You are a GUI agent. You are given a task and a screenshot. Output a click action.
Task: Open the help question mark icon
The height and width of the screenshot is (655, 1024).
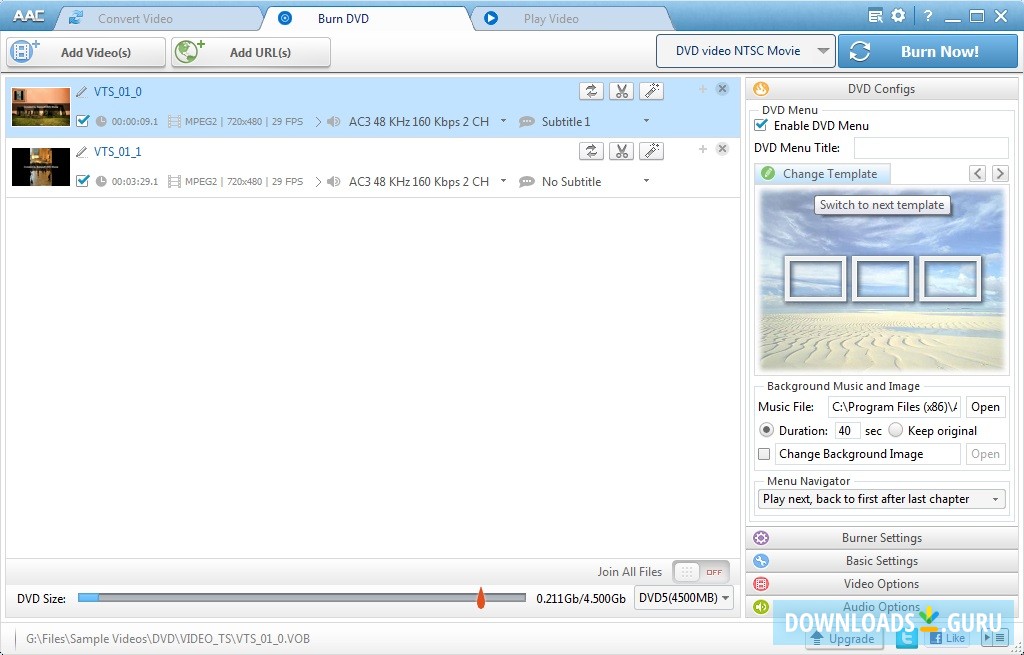[927, 16]
